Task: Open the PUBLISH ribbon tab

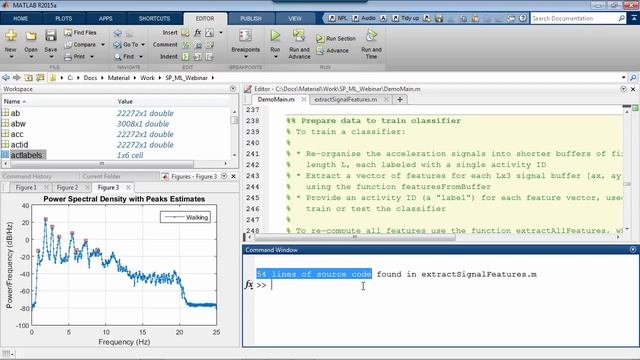Action: (251, 19)
